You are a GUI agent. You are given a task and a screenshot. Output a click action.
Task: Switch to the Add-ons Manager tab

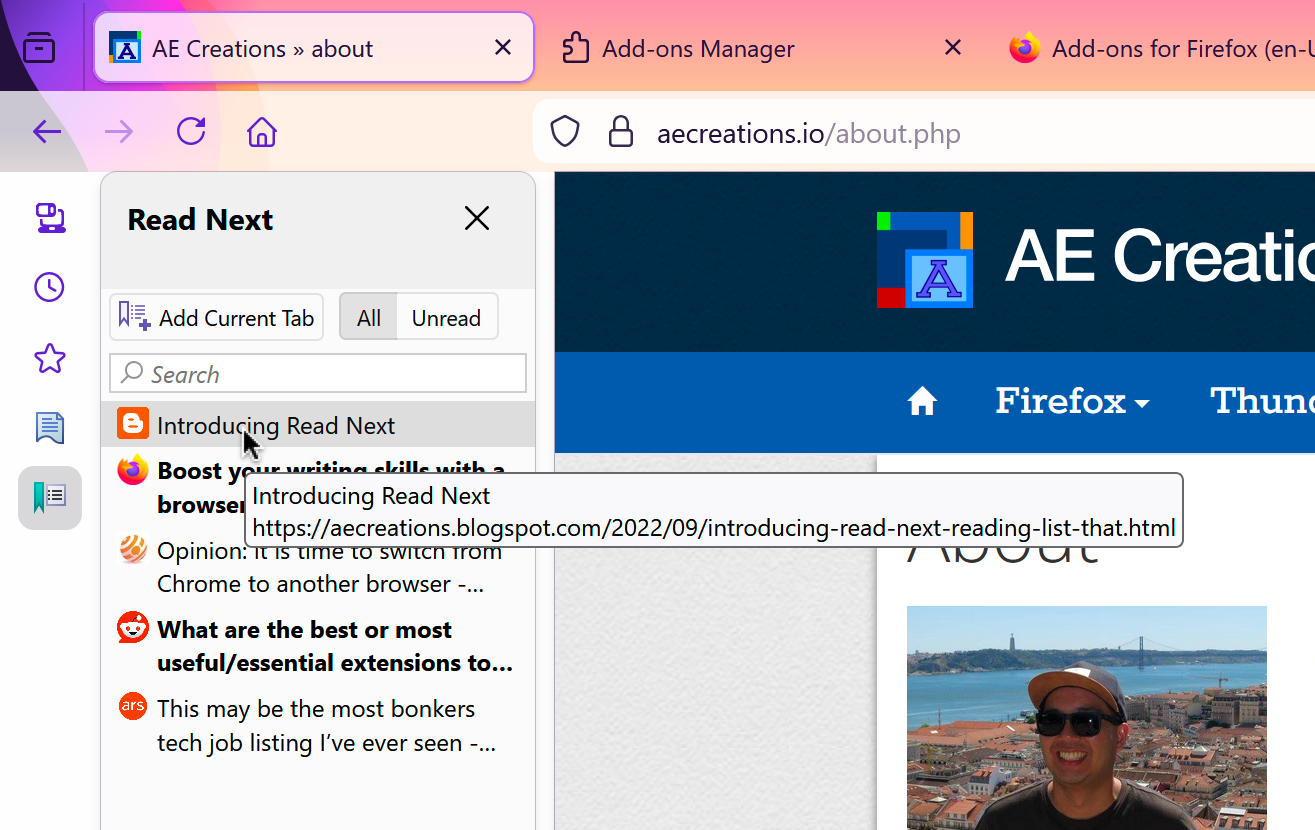[x=697, y=47]
